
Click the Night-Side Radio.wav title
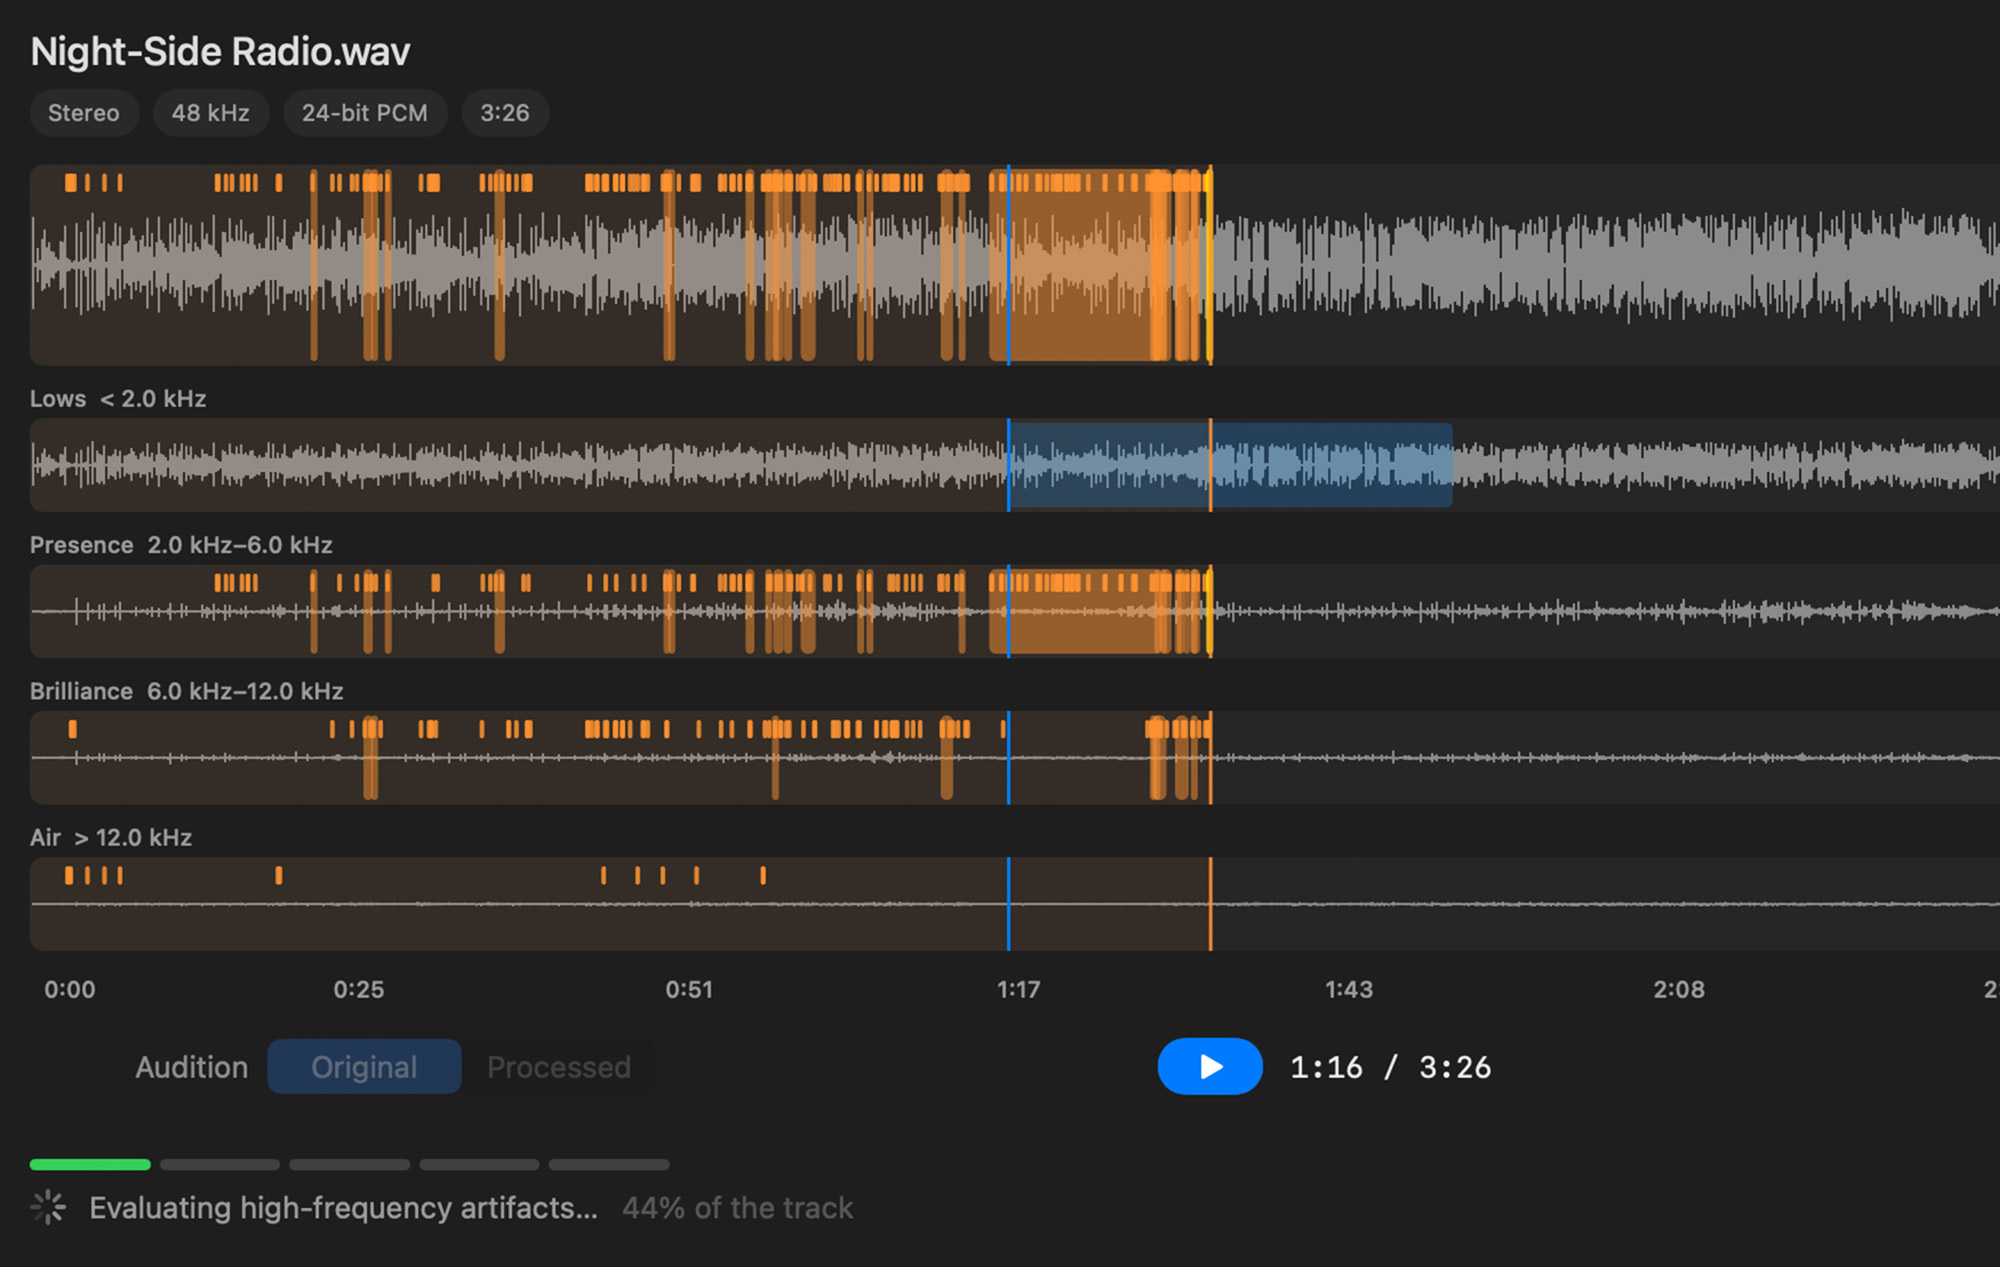pyautogui.click(x=220, y=51)
